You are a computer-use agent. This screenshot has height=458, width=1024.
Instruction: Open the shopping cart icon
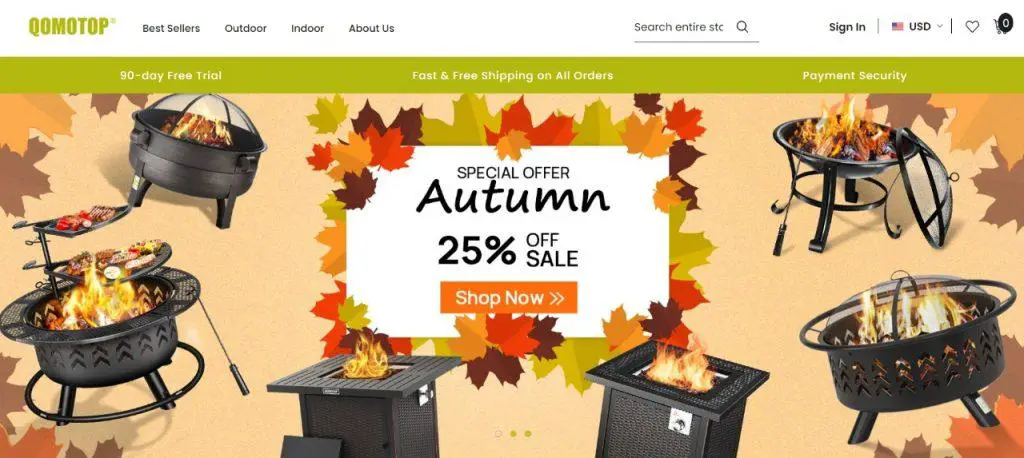[999, 27]
